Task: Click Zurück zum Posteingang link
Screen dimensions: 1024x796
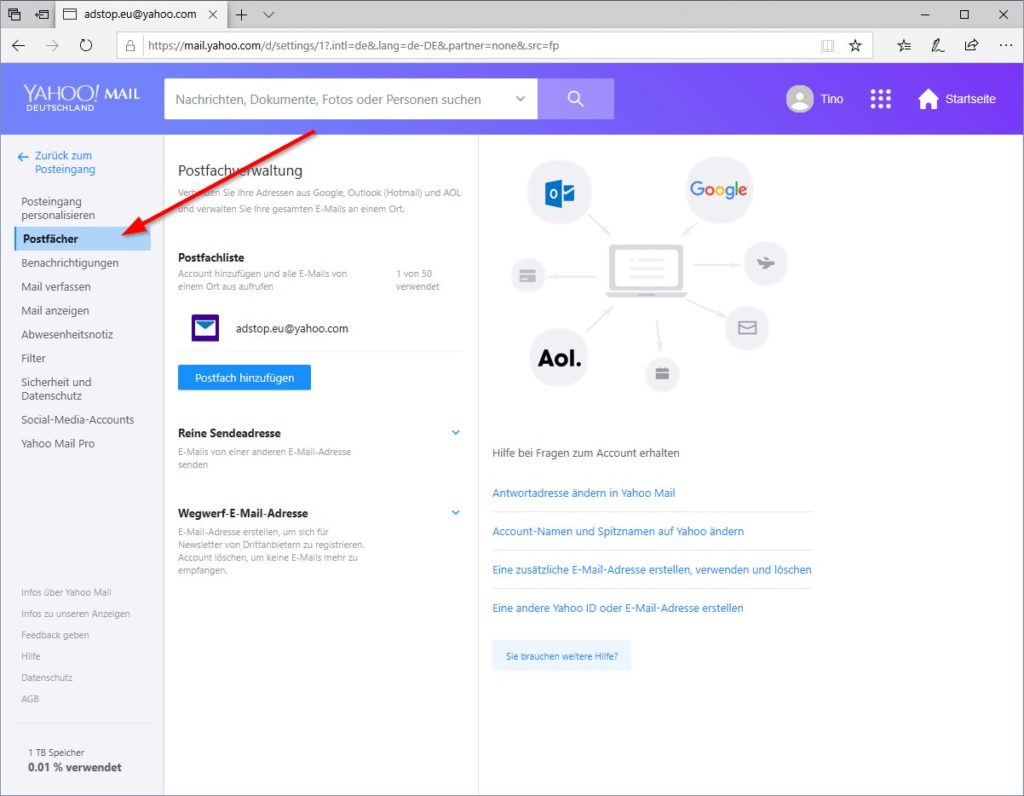Action: [65, 162]
